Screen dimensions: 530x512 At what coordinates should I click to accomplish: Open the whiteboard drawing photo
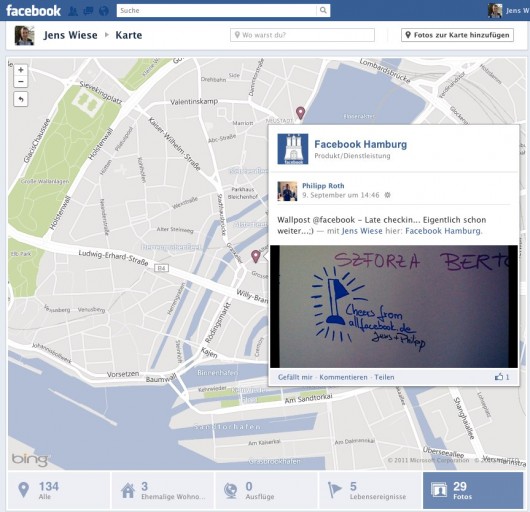(394, 307)
